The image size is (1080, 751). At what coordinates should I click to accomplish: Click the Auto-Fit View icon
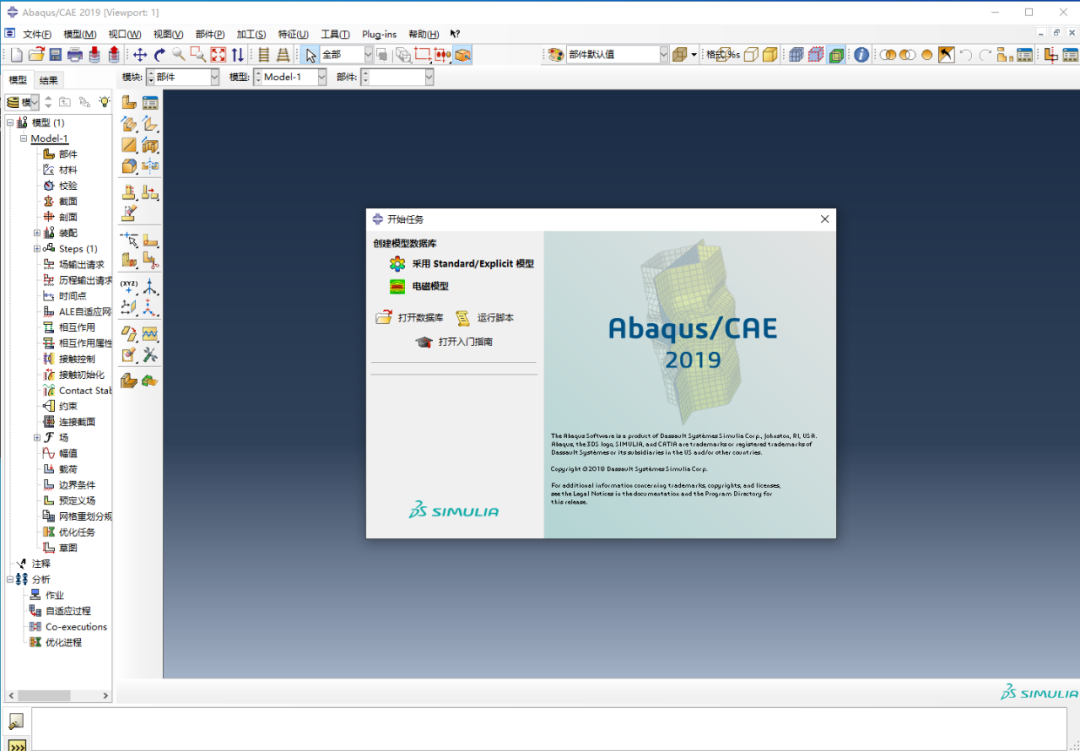tap(217, 55)
